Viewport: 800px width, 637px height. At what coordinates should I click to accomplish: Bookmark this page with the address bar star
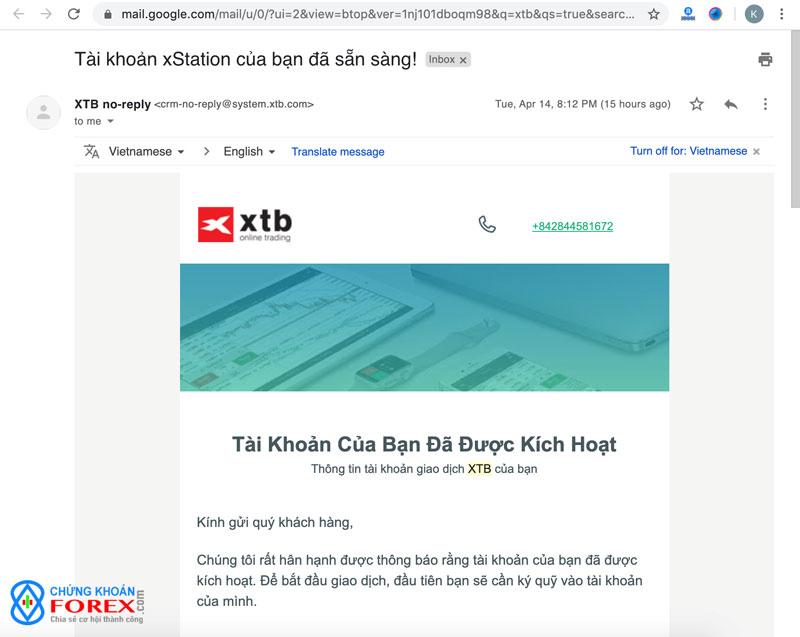(x=654, y=14)
